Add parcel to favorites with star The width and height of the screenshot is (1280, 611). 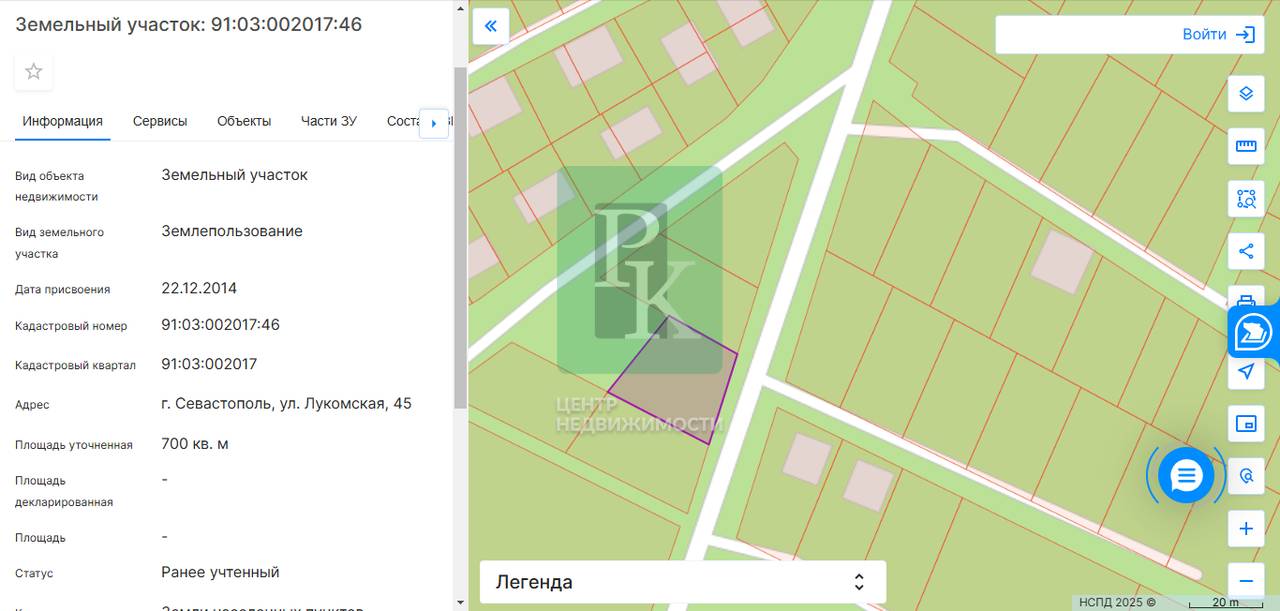click(x=34, y=72)
